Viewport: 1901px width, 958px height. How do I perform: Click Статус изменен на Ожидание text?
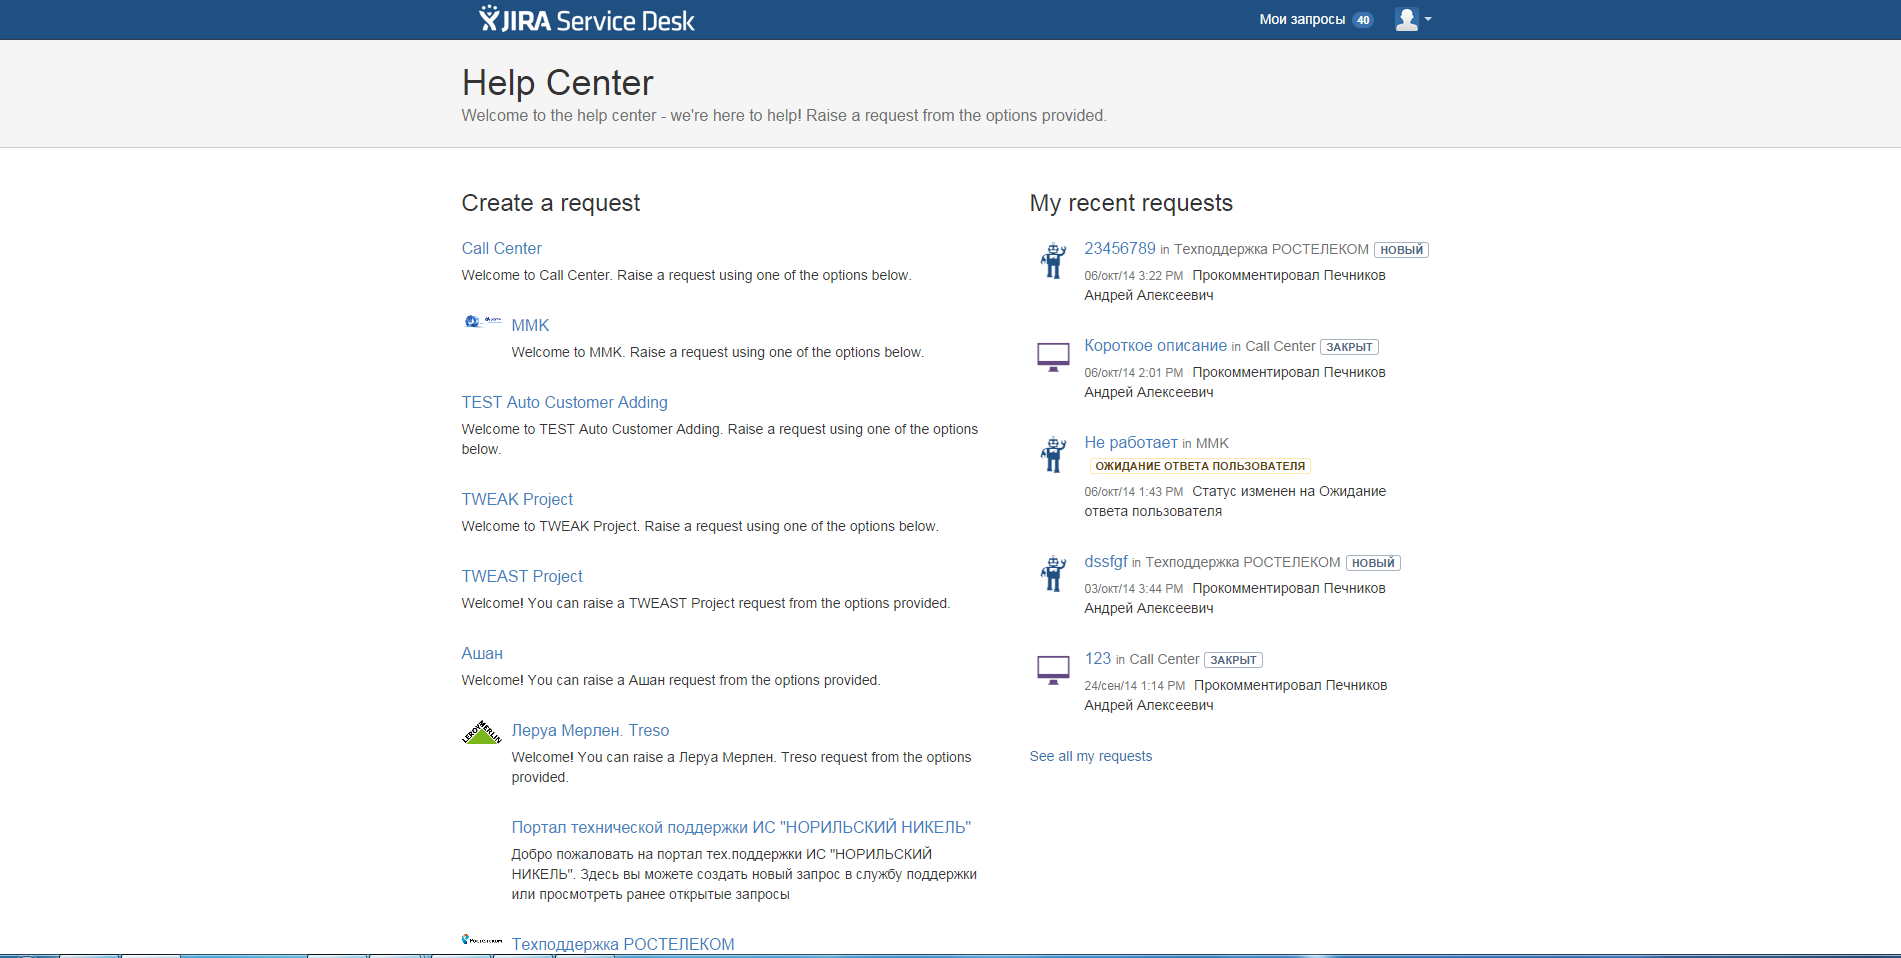pyautogui.click(x=1289, y=491)
